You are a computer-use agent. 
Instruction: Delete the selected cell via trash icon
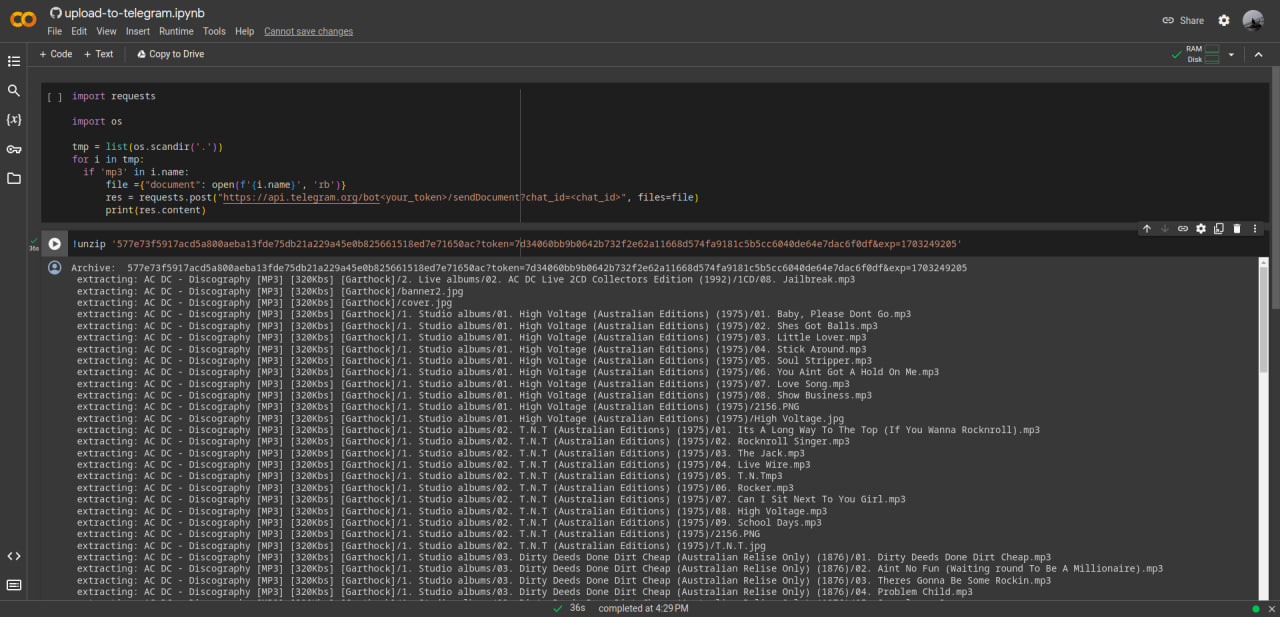pos(1237,229)
